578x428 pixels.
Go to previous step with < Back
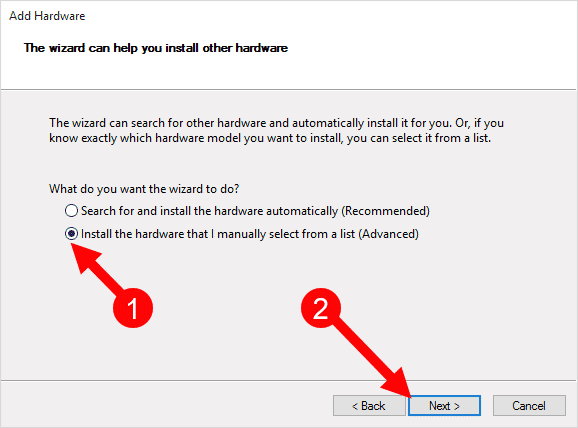tap(369, 406)
